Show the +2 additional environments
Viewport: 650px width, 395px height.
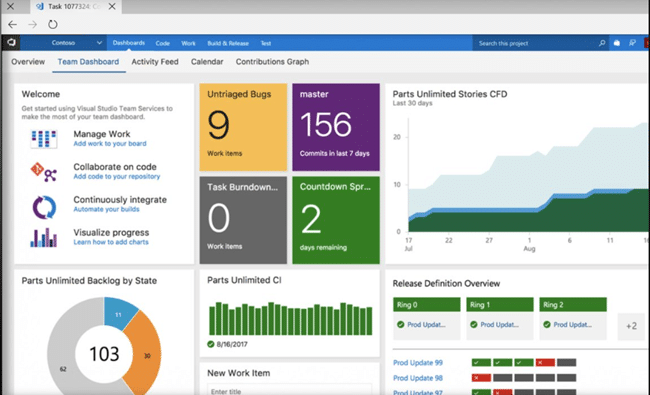[x=631, y=326]
